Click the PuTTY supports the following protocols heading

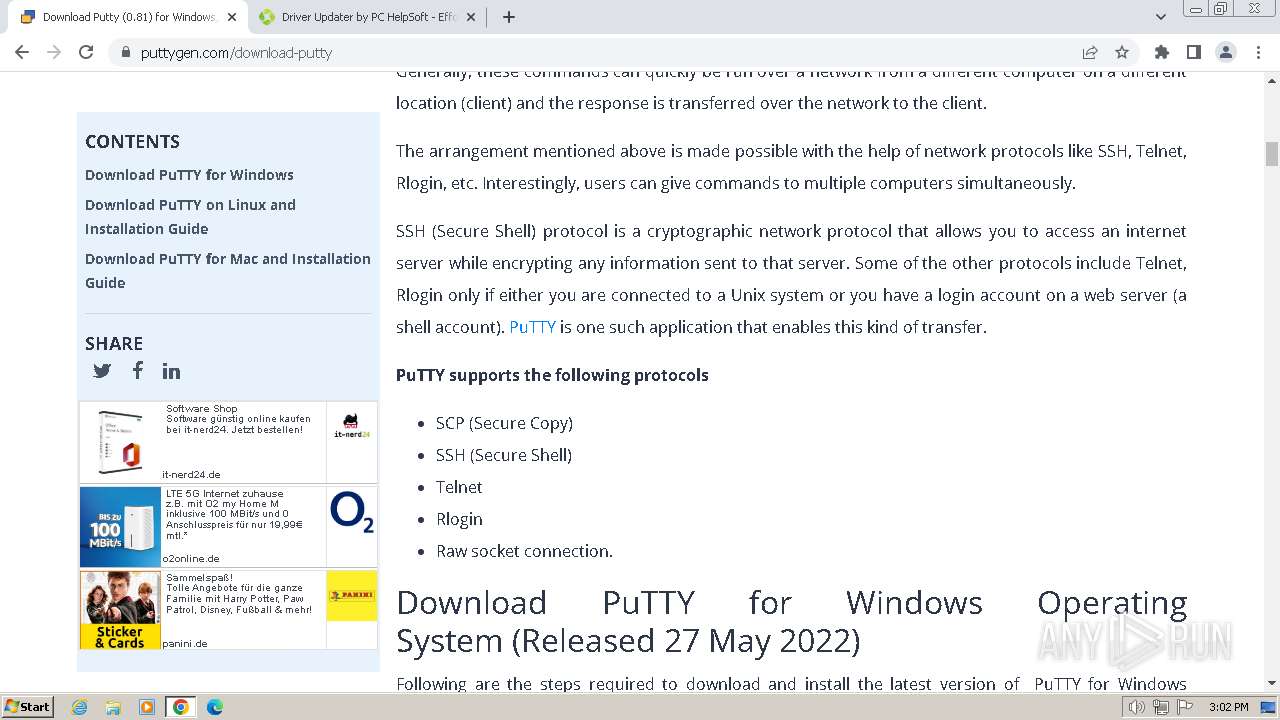(552, 375)
